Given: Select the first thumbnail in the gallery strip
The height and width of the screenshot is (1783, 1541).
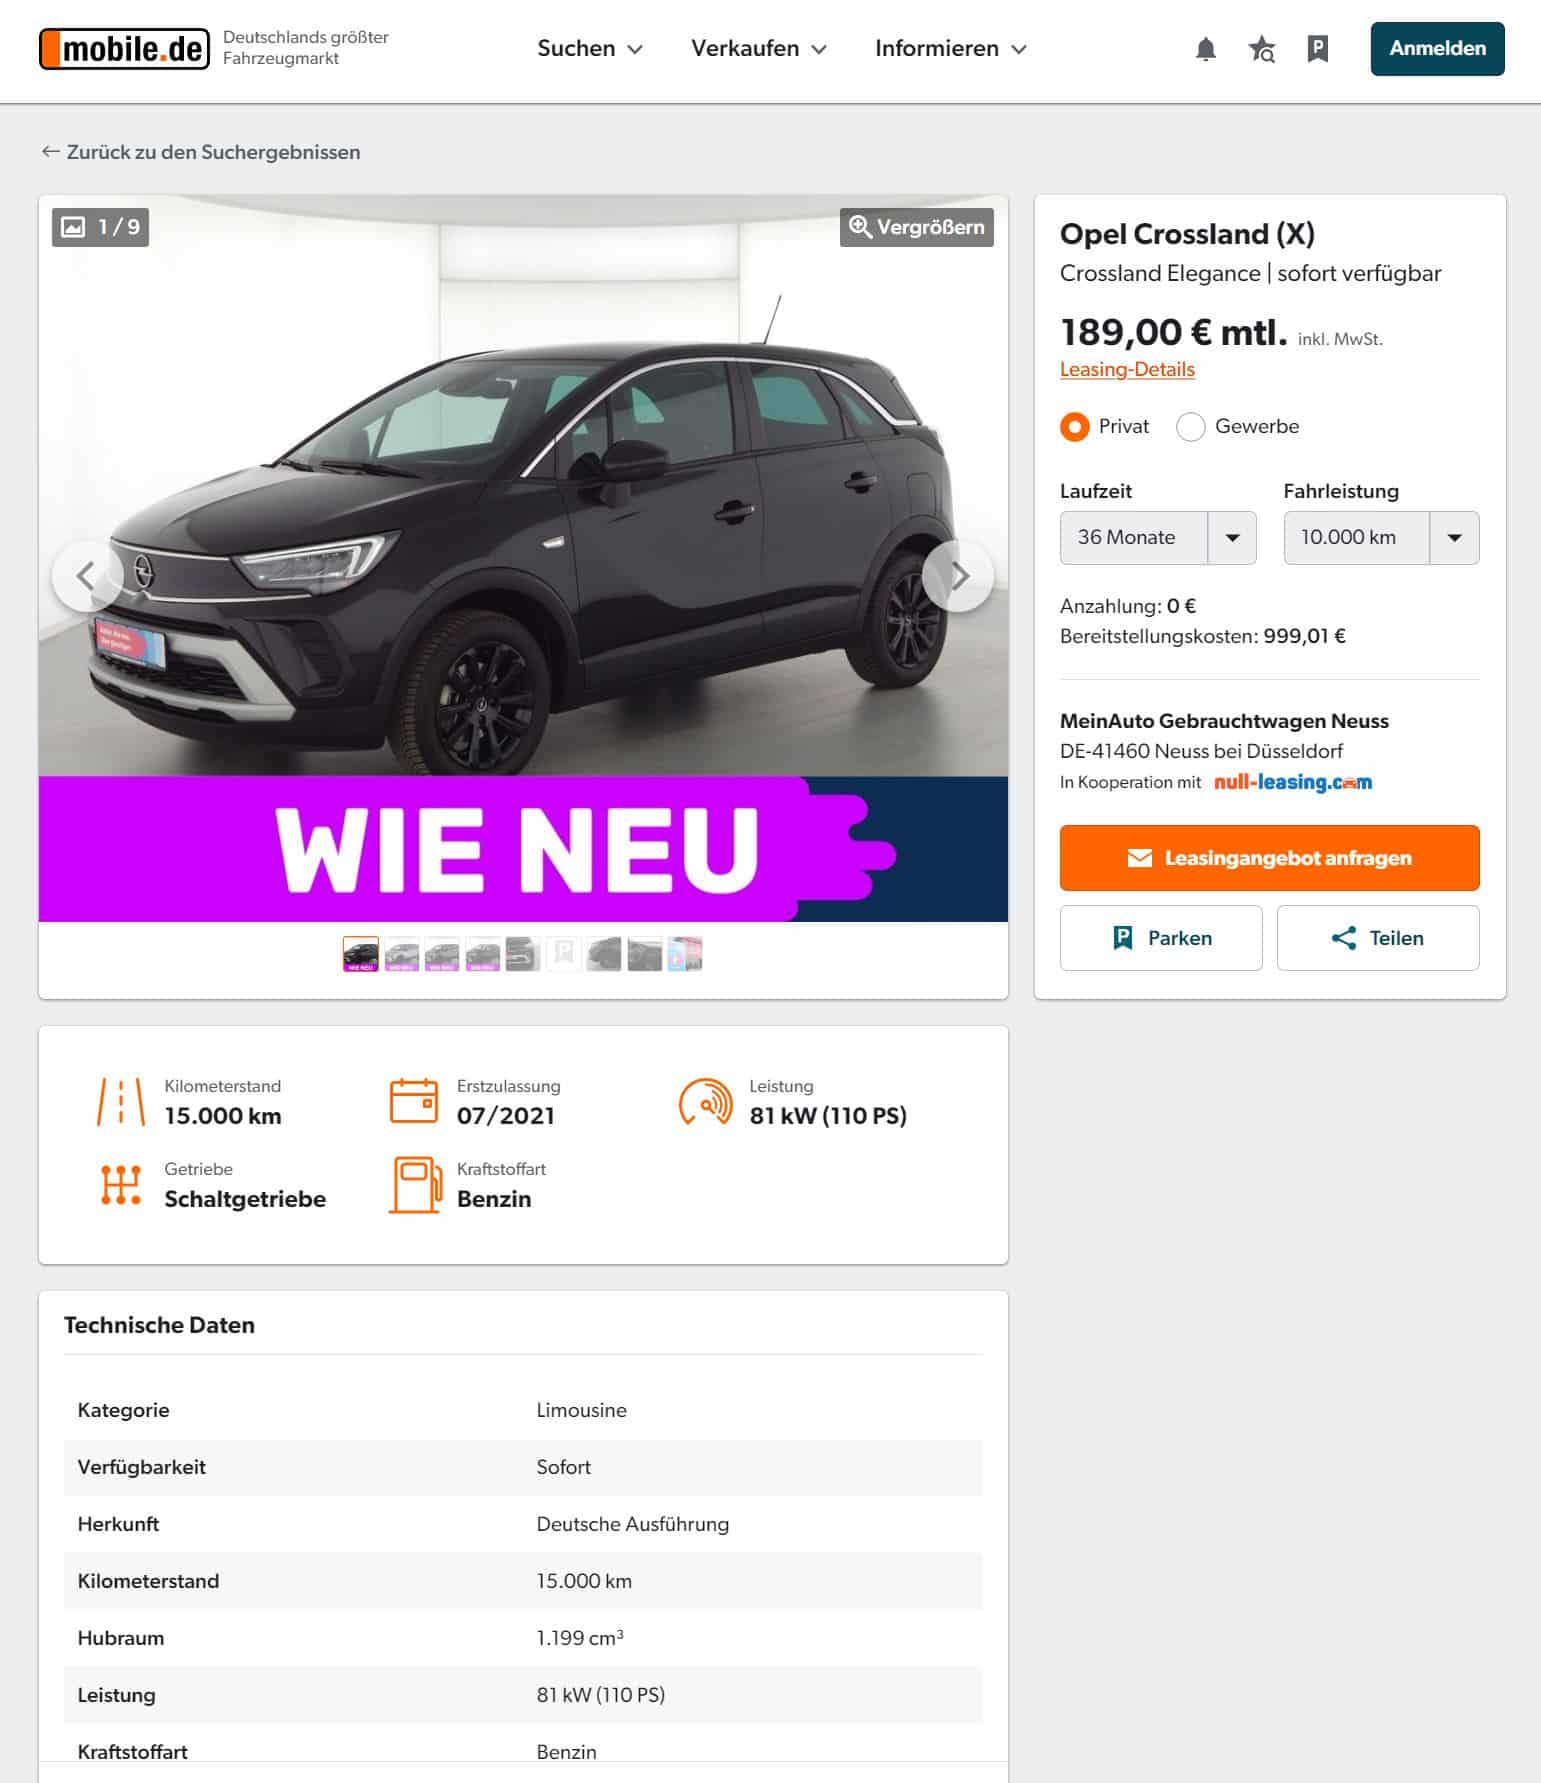Looking at the screenshot, I should pos(361,954).
